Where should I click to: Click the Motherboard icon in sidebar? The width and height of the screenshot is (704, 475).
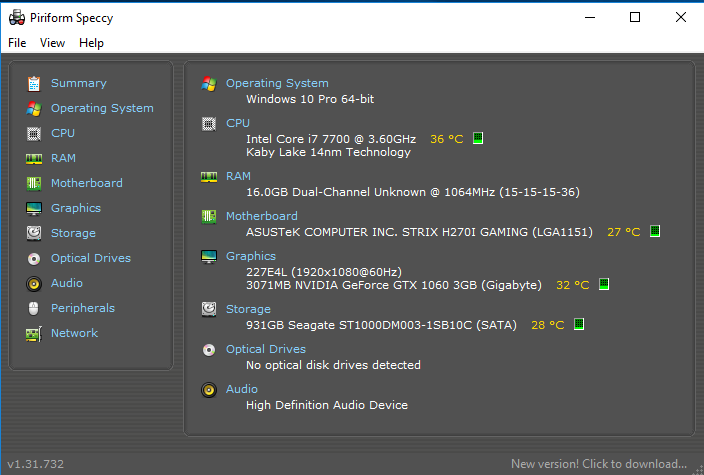pyautogui.click(x=34, y=184)
